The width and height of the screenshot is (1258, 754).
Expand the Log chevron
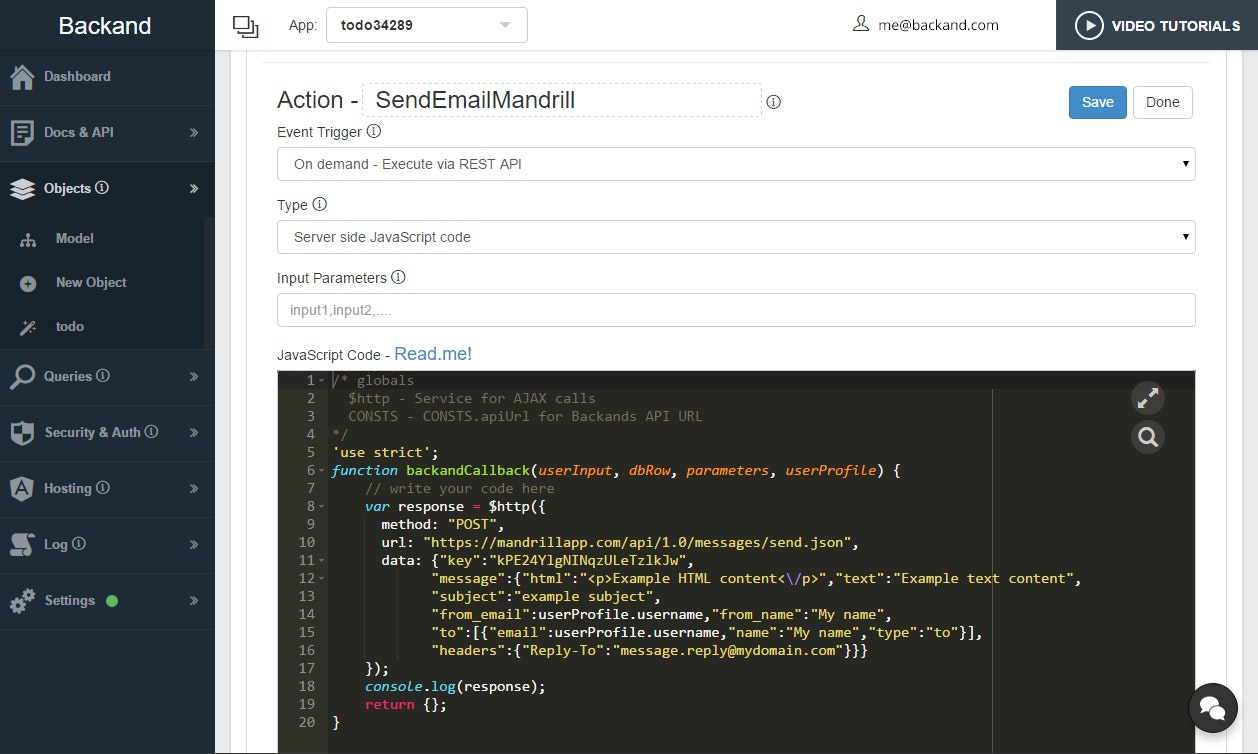pos(194,545)
